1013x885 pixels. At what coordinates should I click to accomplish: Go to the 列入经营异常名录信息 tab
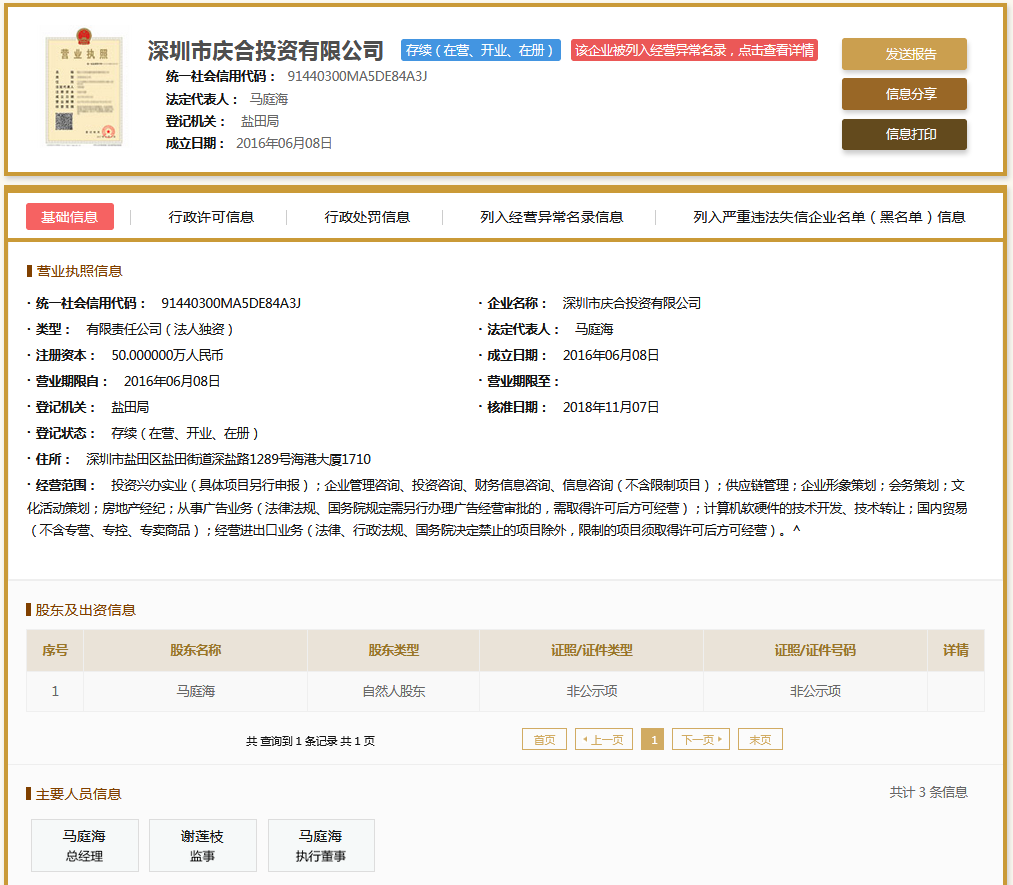pyautogui.click(x=551, y=217)
